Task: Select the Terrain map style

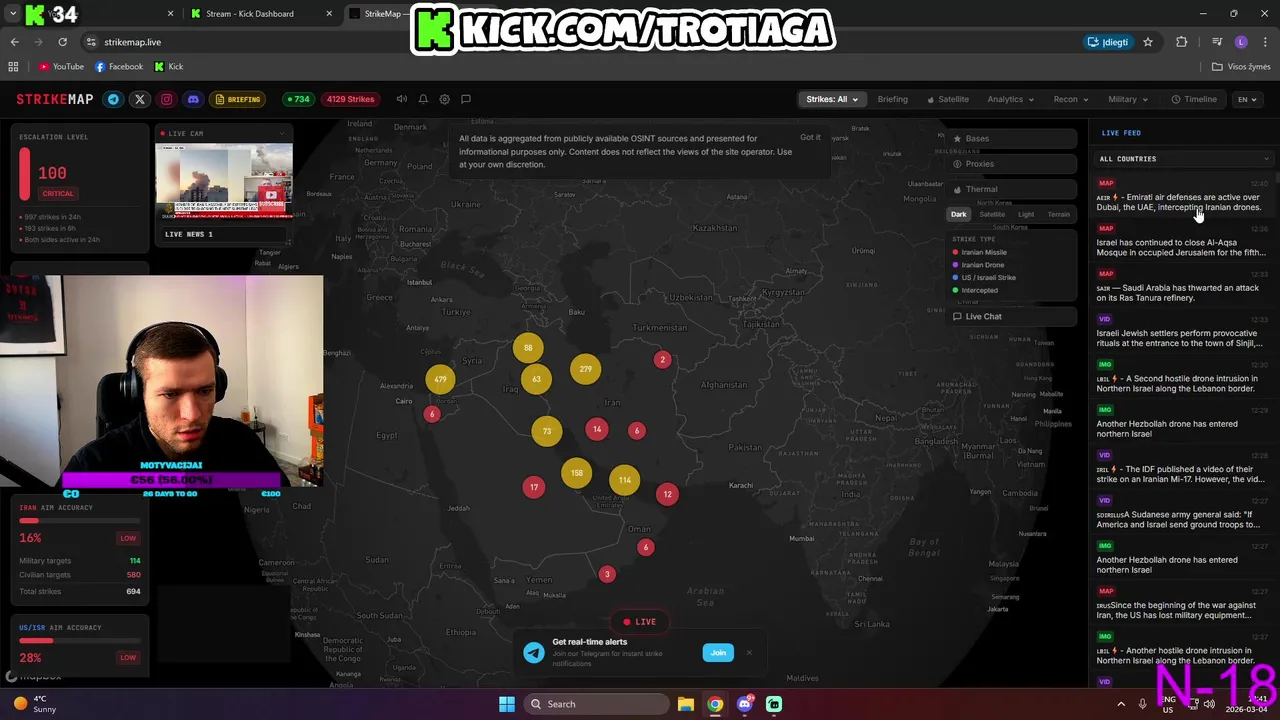Action: pos(1058,214)
